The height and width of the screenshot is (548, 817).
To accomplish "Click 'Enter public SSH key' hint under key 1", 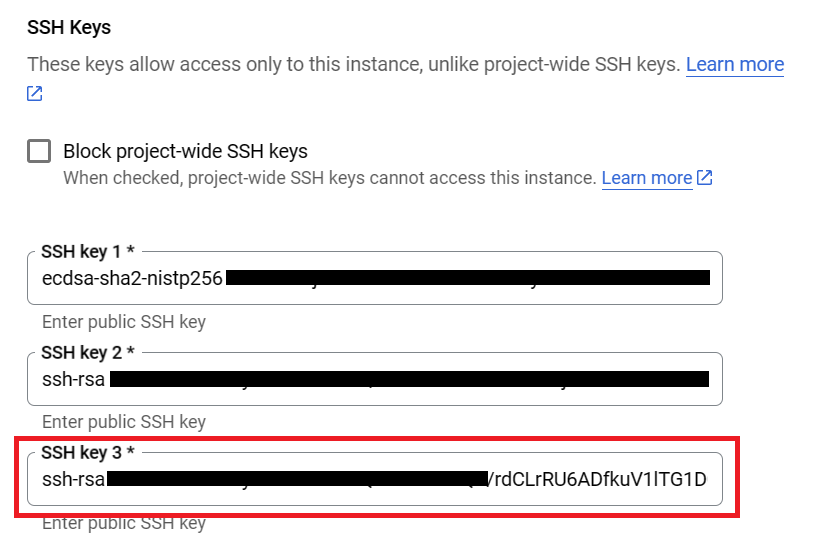I will coord(124,322).
